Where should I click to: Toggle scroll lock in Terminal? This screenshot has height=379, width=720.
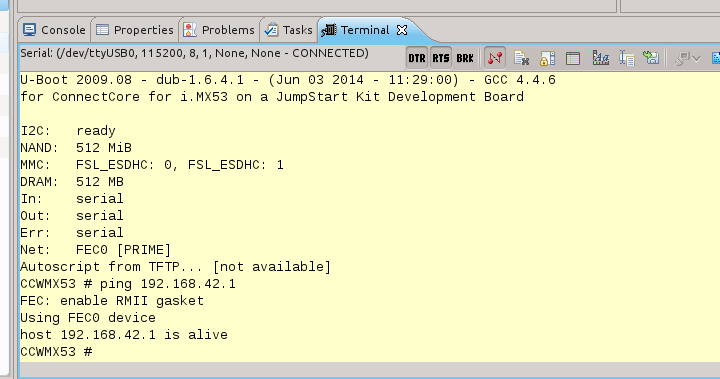coord(547,58)
